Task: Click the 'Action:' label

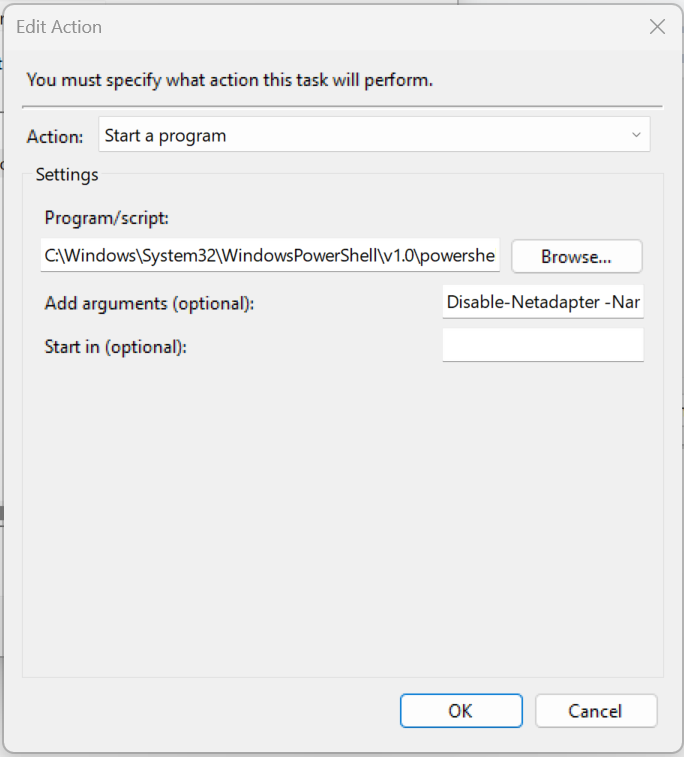Action: click(55, 137)
